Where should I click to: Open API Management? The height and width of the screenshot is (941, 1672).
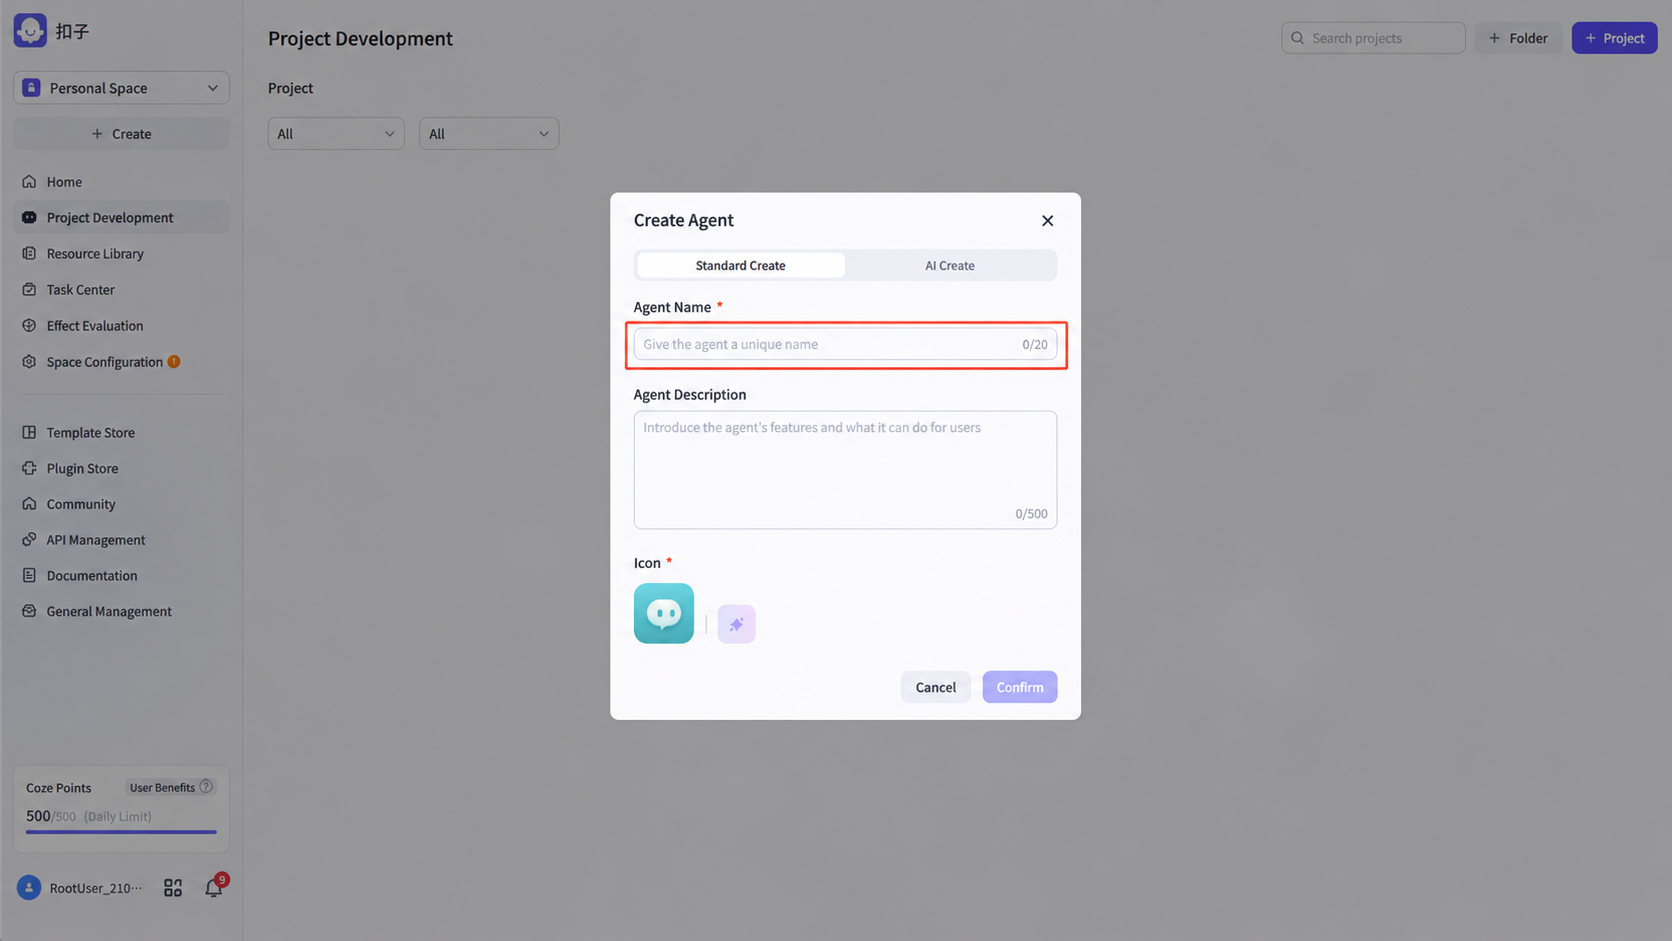(121, 540)
